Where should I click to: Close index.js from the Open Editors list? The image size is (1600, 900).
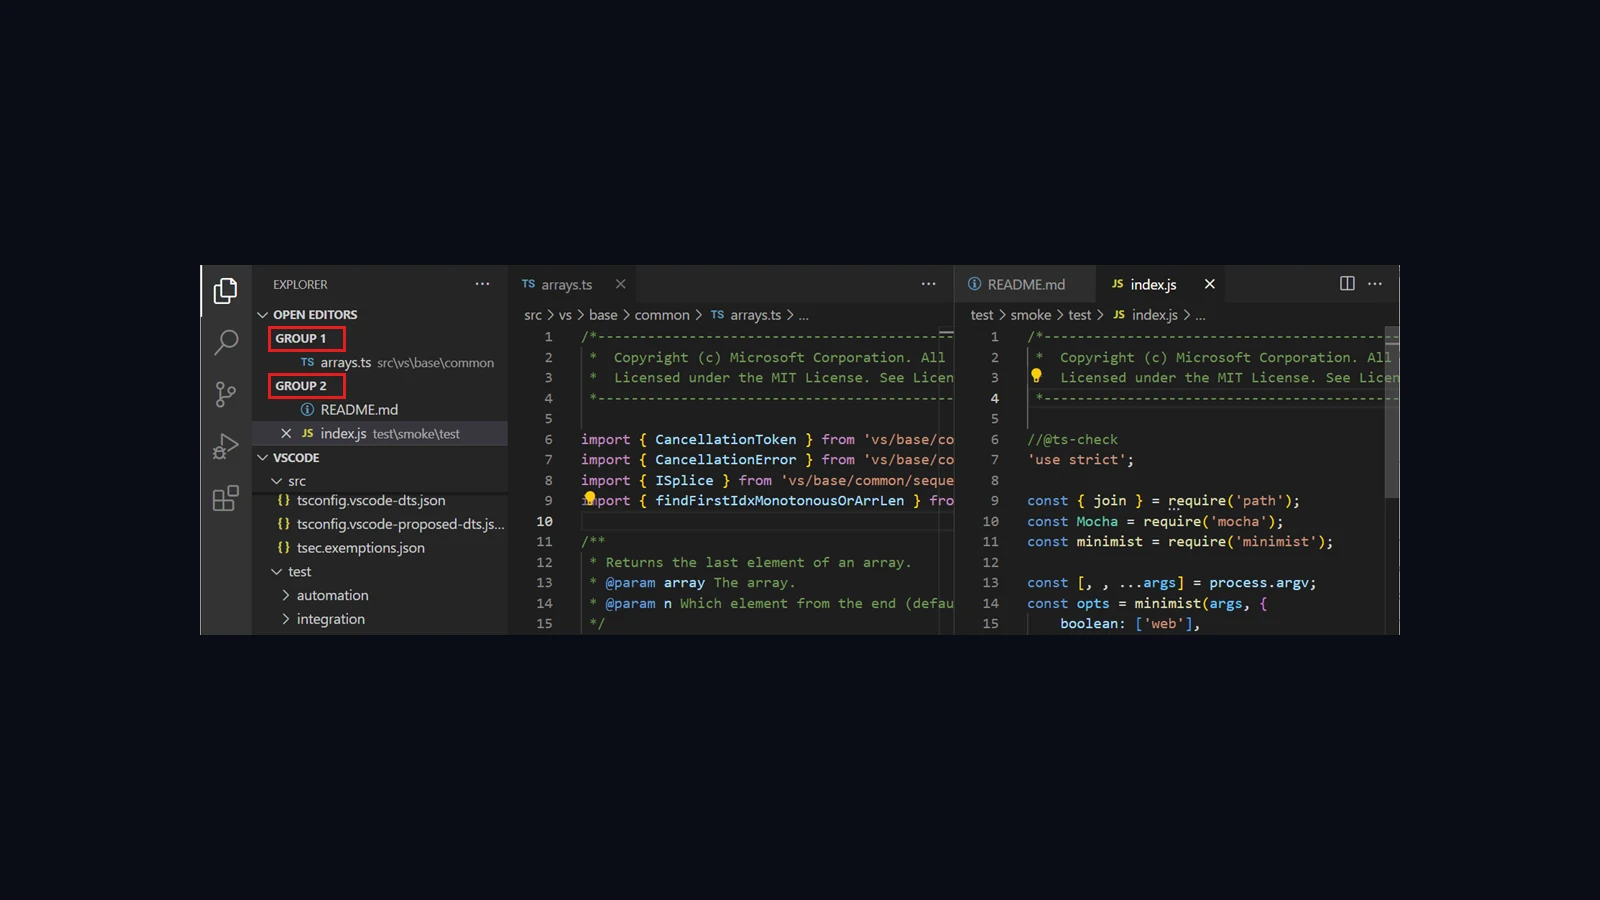pos(286,433)
